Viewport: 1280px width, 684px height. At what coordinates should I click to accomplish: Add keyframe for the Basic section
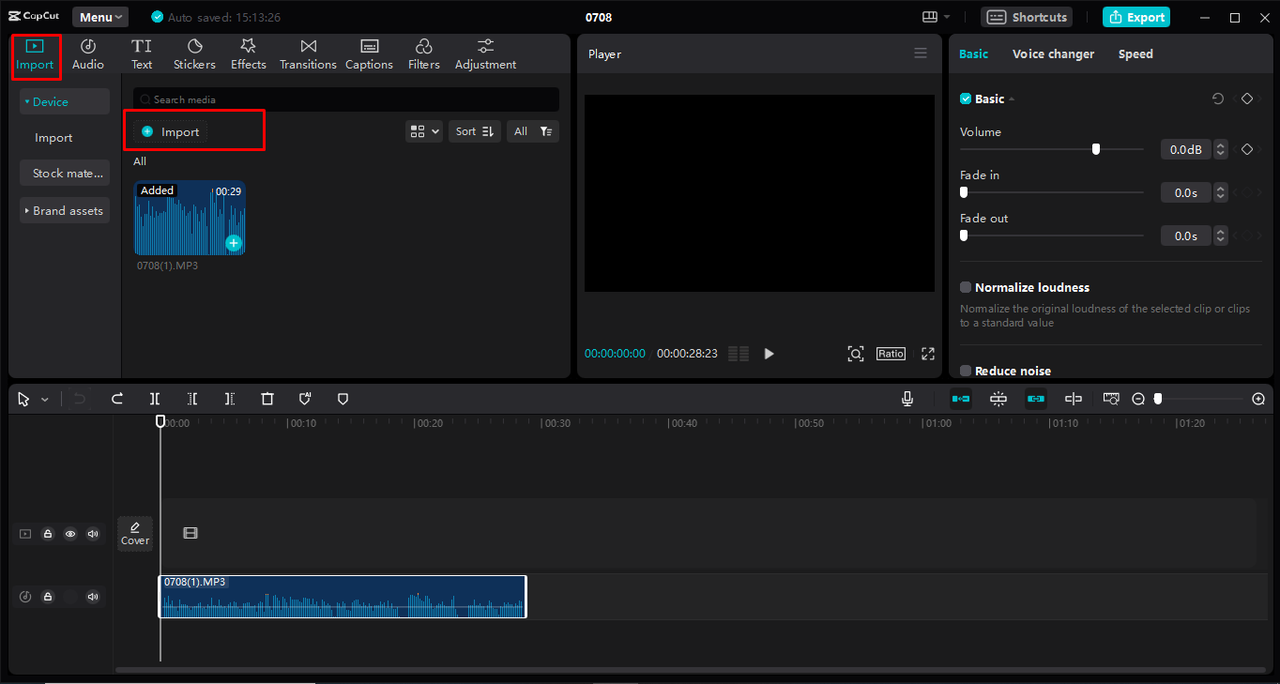tap(1247, 99)
